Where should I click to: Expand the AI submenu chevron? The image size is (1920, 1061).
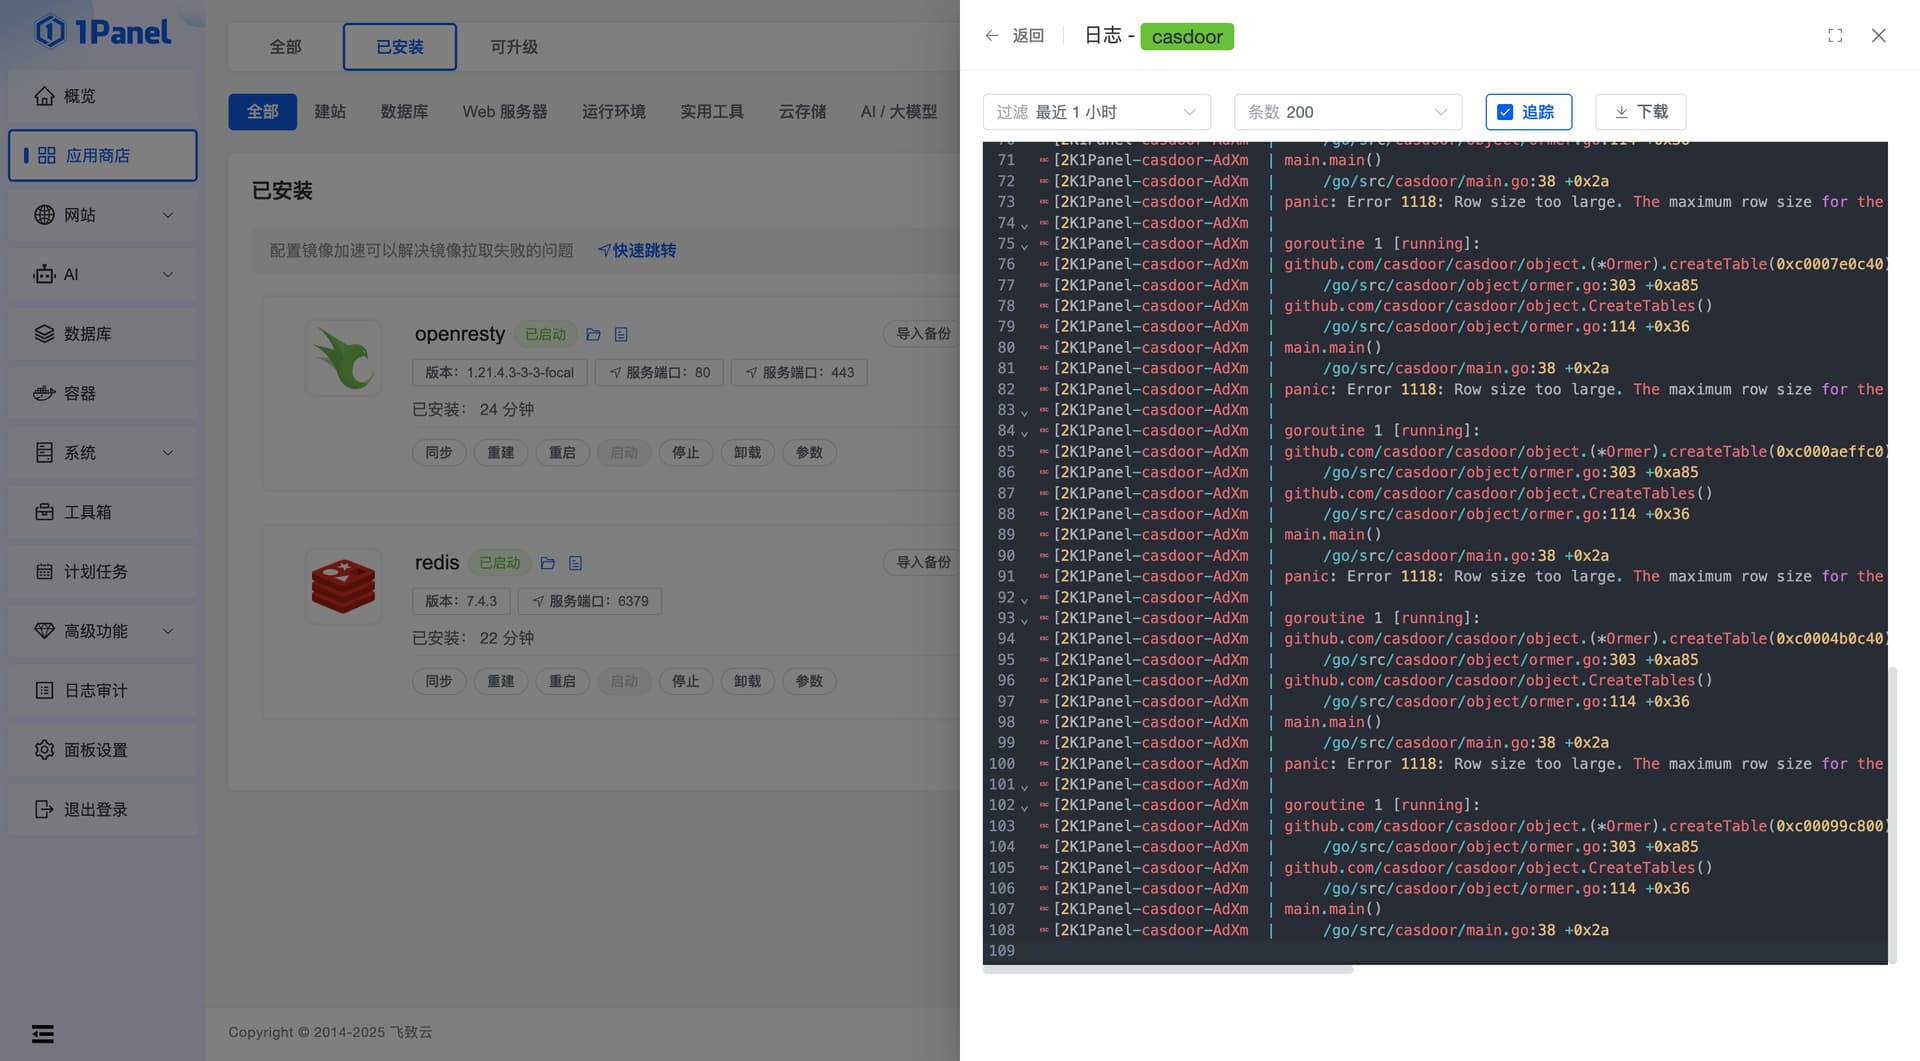coord(168,274)
